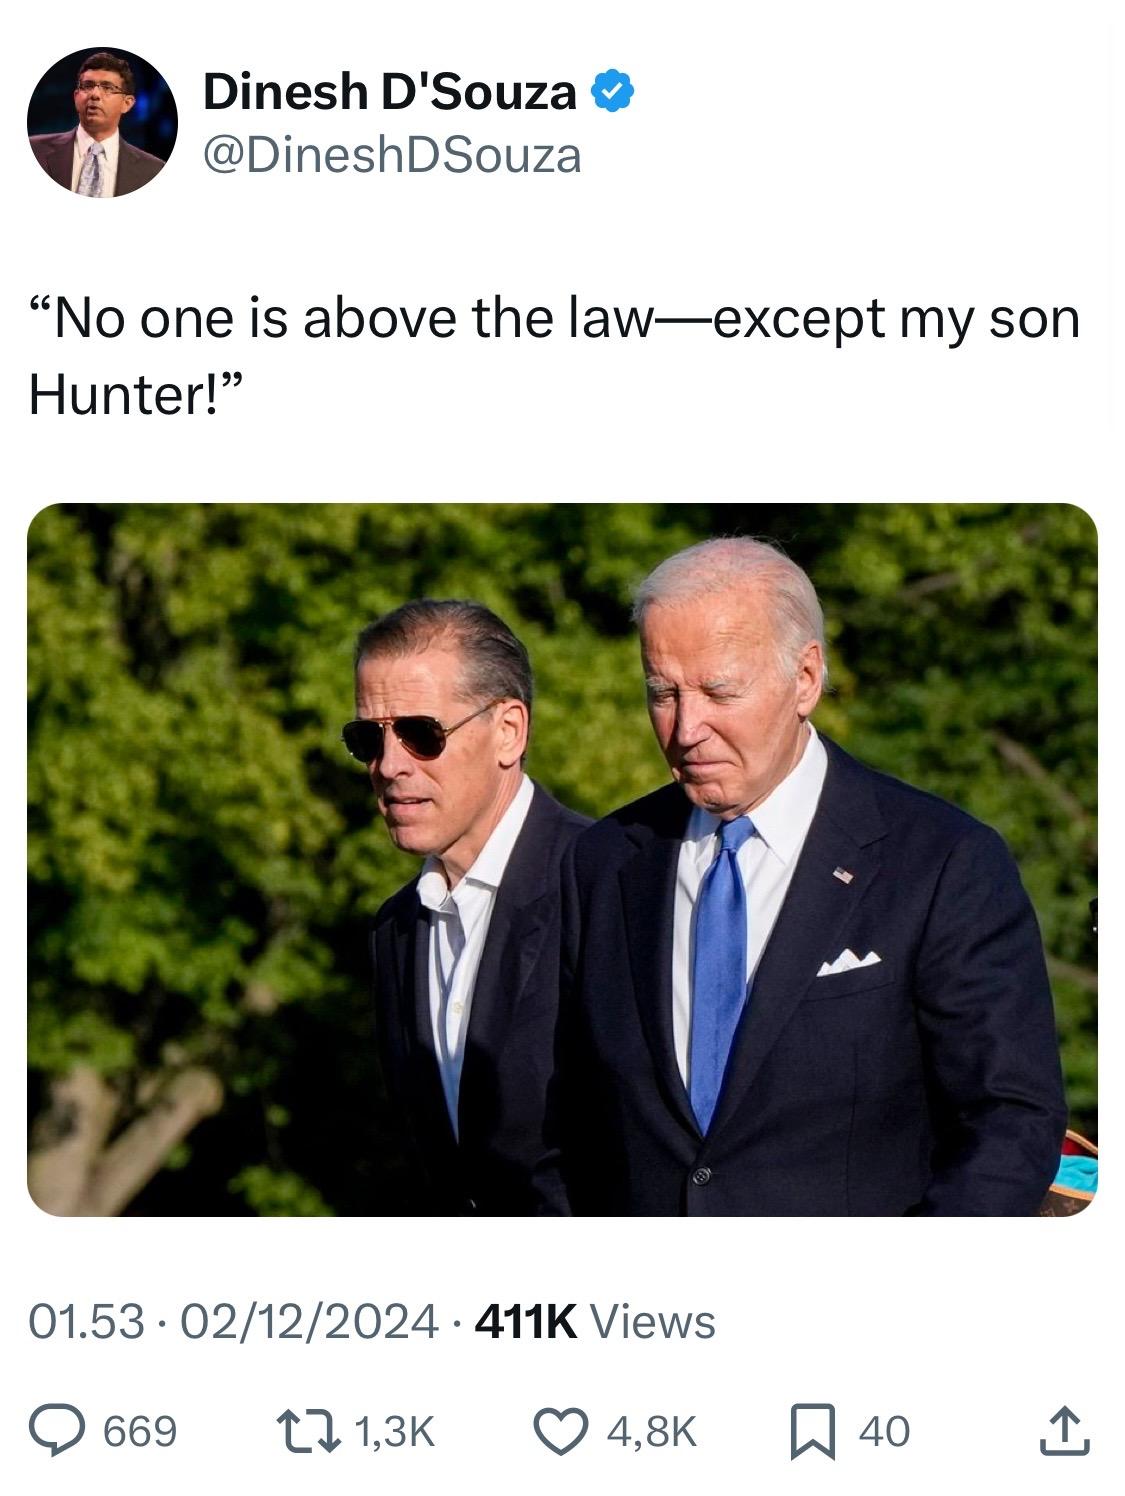The height and width of the screenshot is (1496, 1125).
Task: Click the 02/12/2024 post date
Action: click(x=311, y=1322)
